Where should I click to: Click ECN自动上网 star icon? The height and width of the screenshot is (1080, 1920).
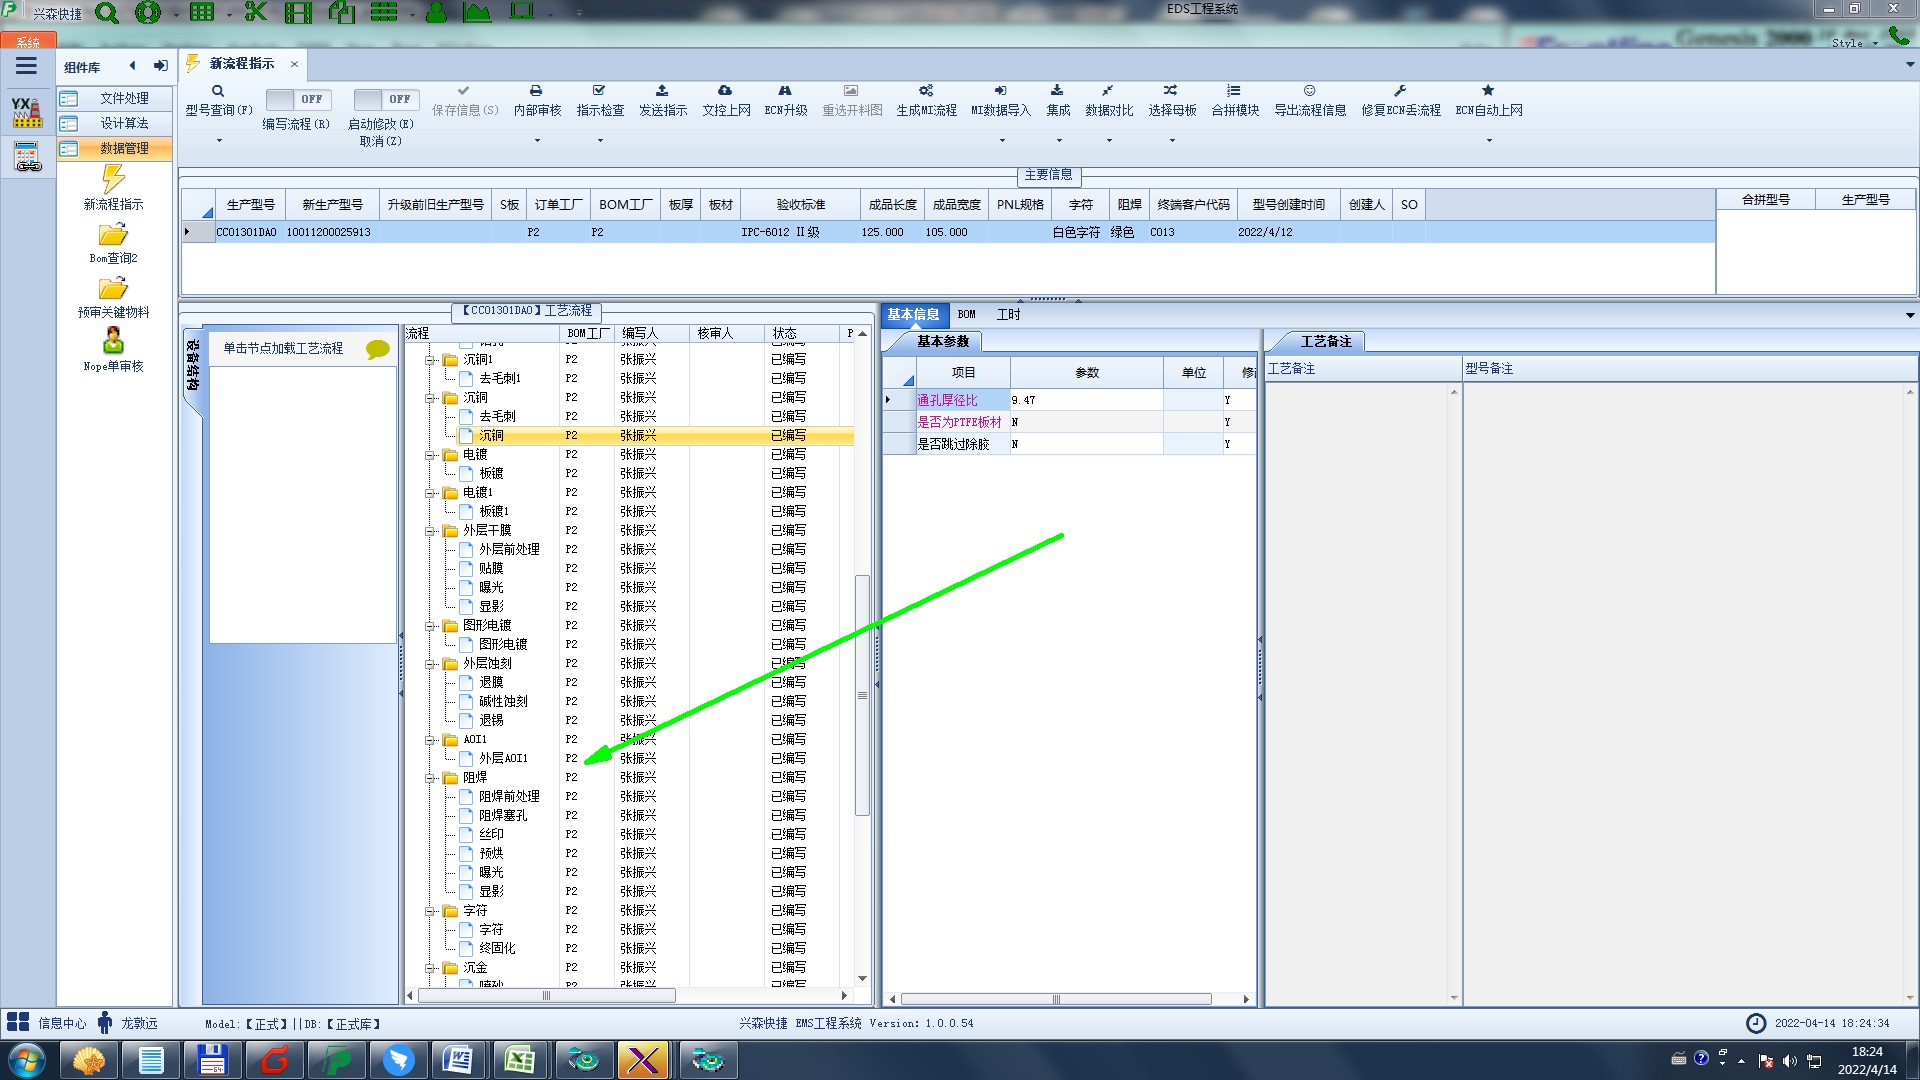point(1488,91)
